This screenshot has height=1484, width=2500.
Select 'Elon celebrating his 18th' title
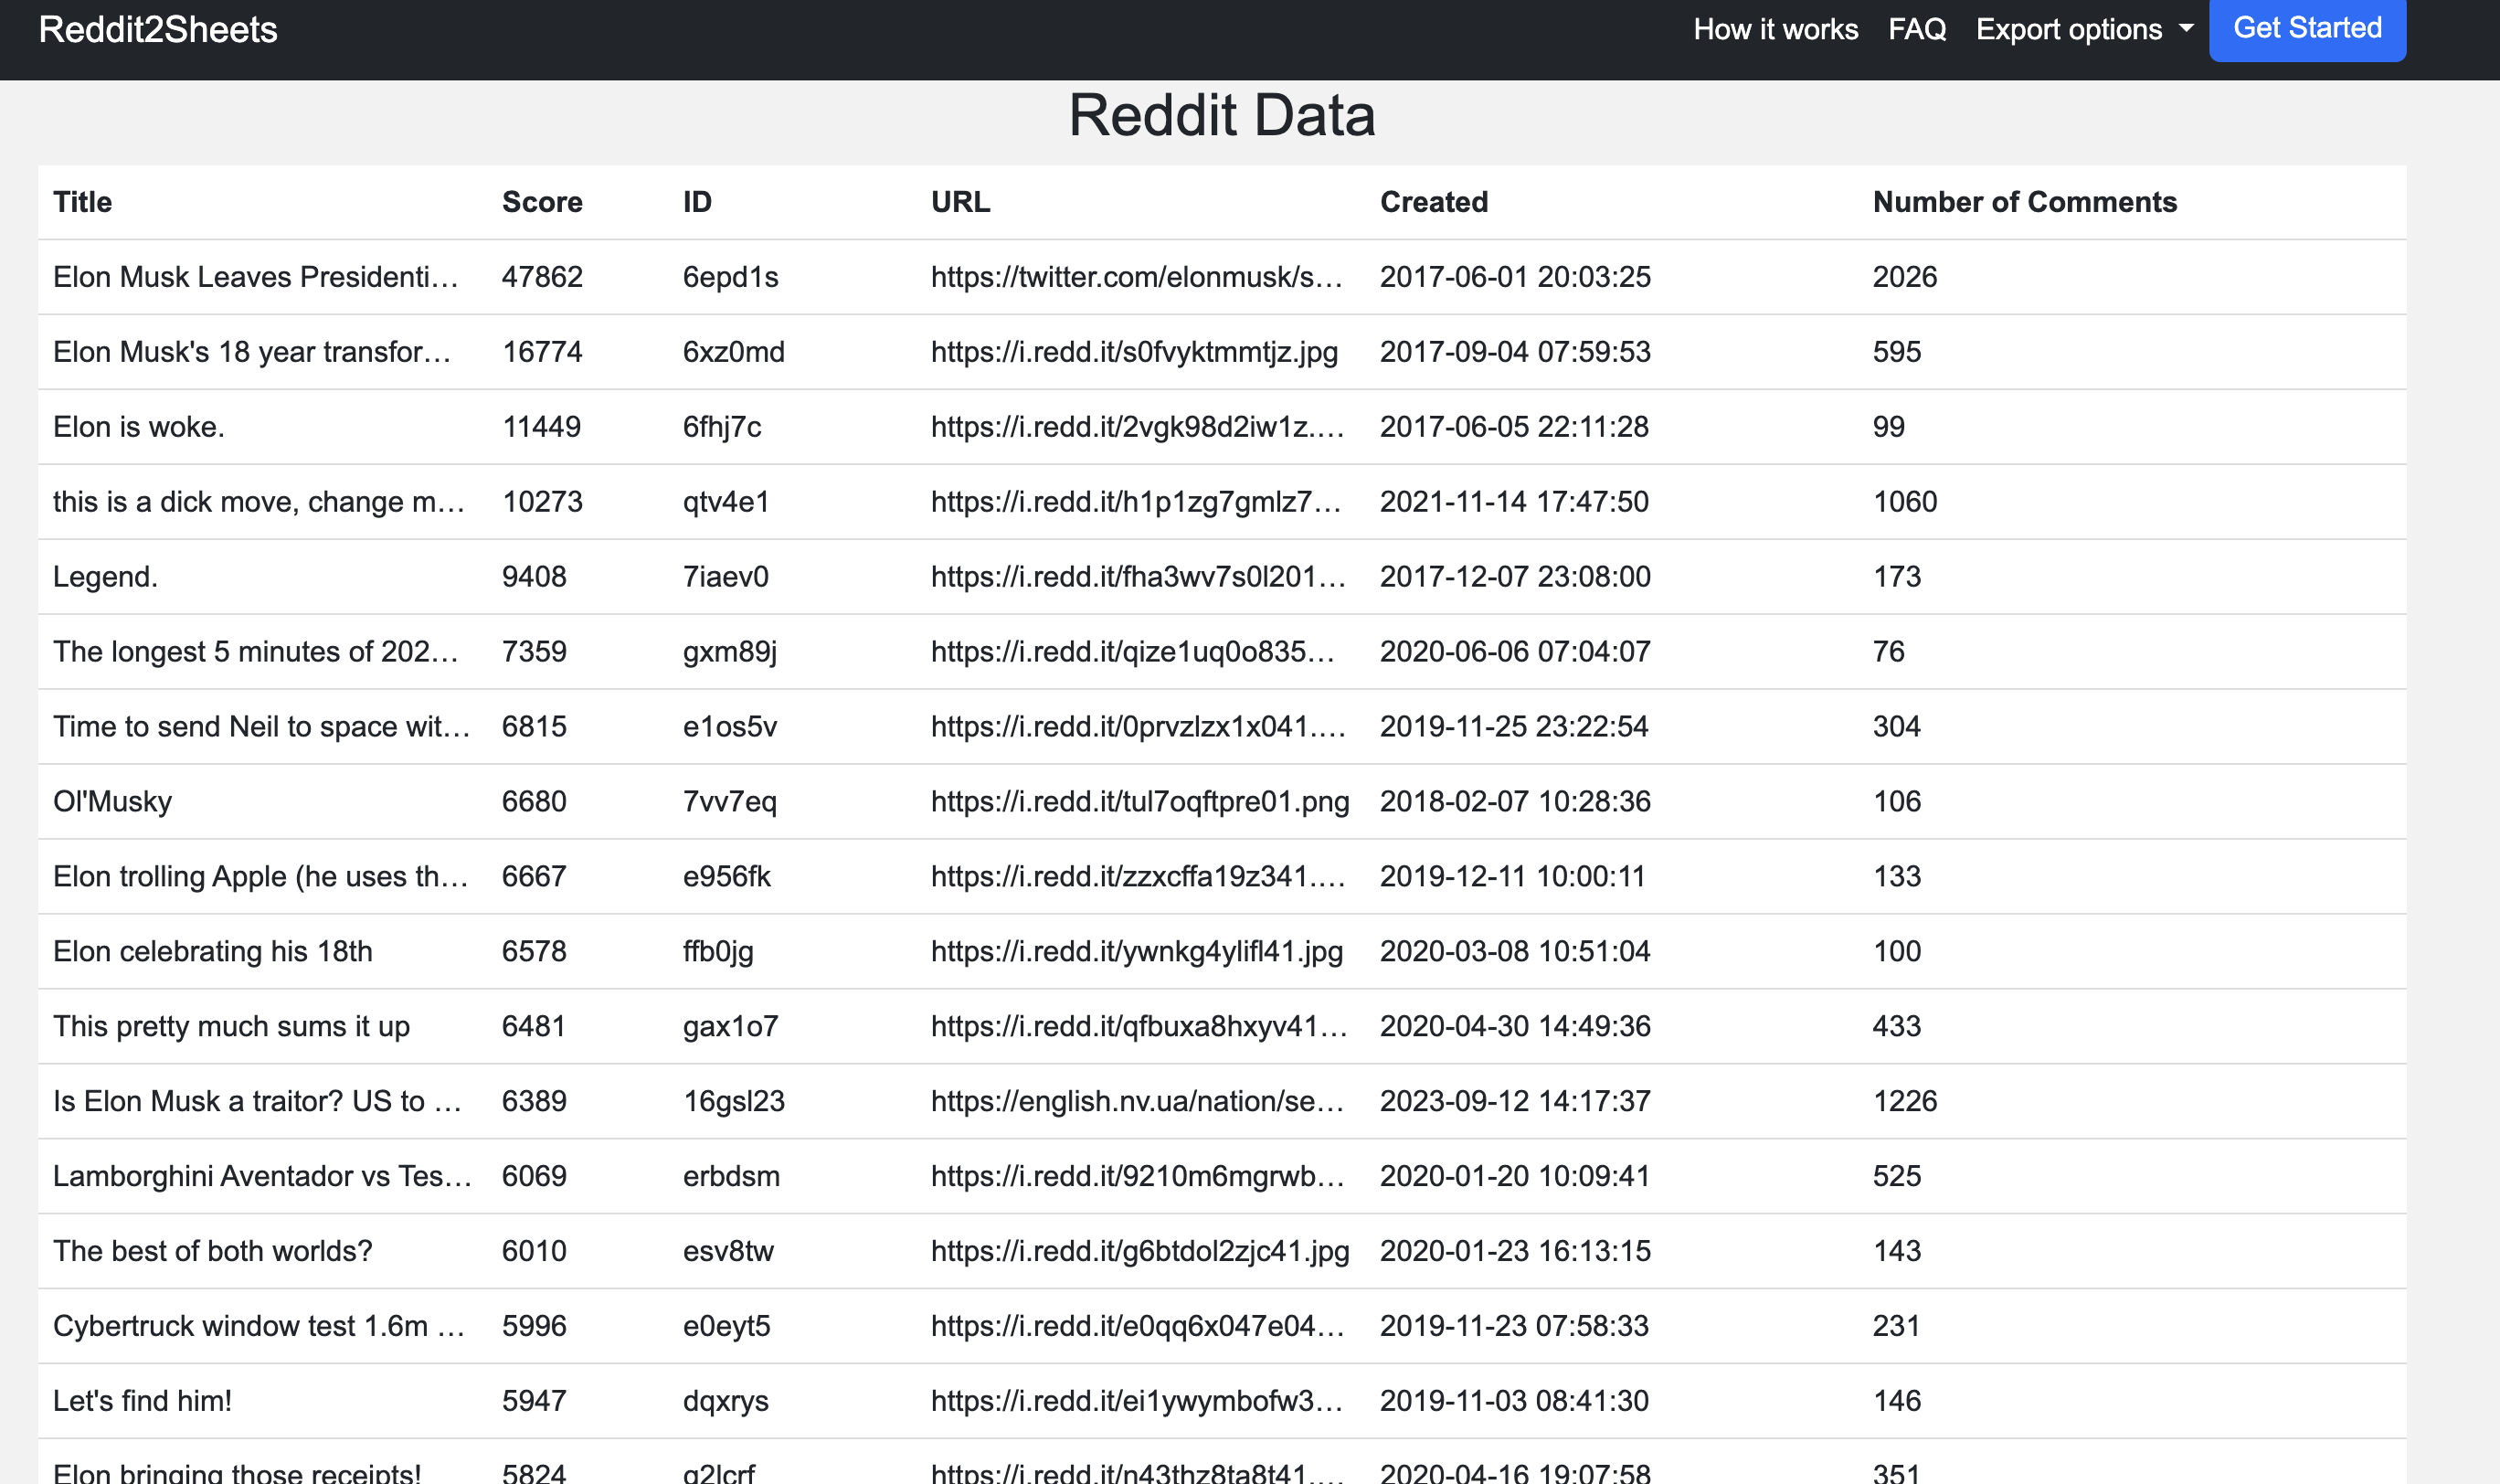coord(212,952)
